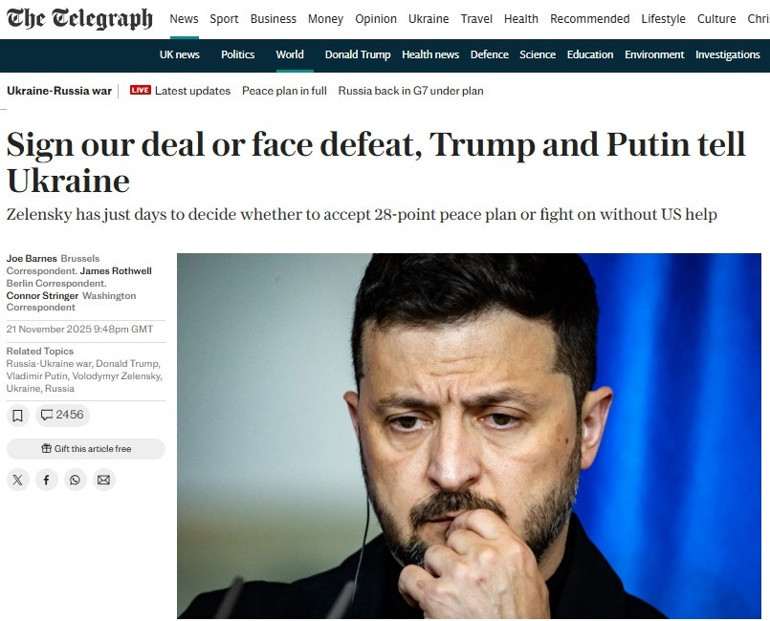The image size is (770, 621).
Task: Share article by email icon
Action: click(104, 480)
